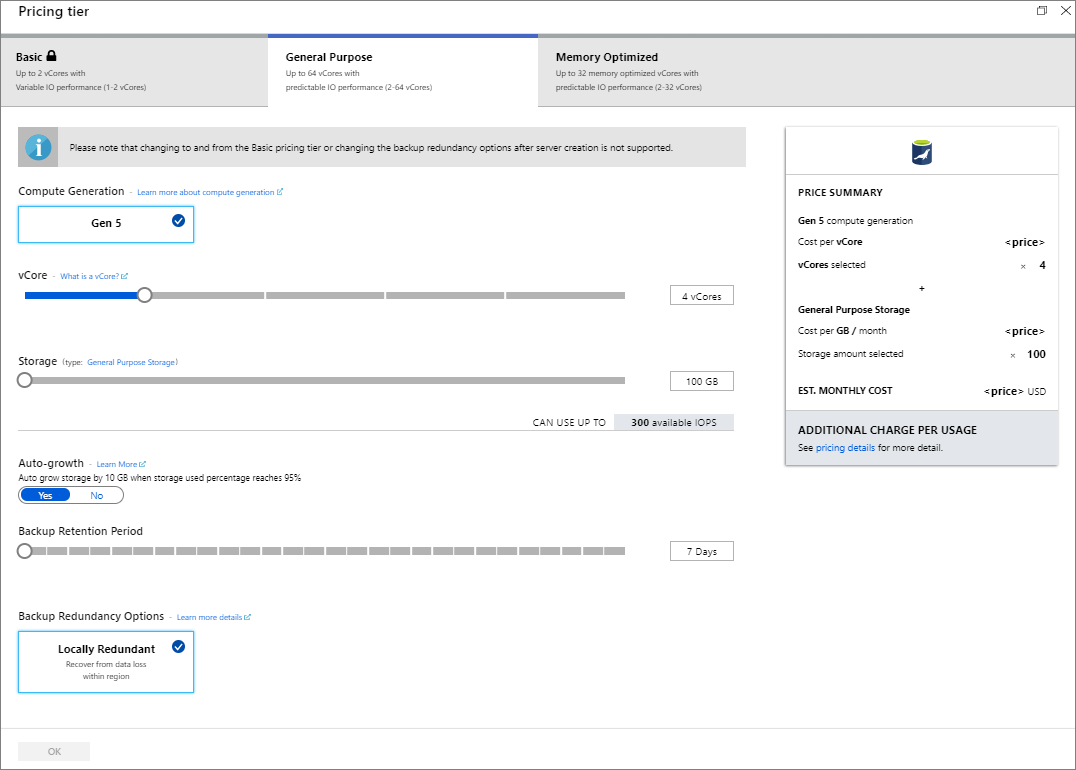This screenshot has height=770, width=1076.
Task: Click the 4 vCores value field
Action: [x=701, y=294]
